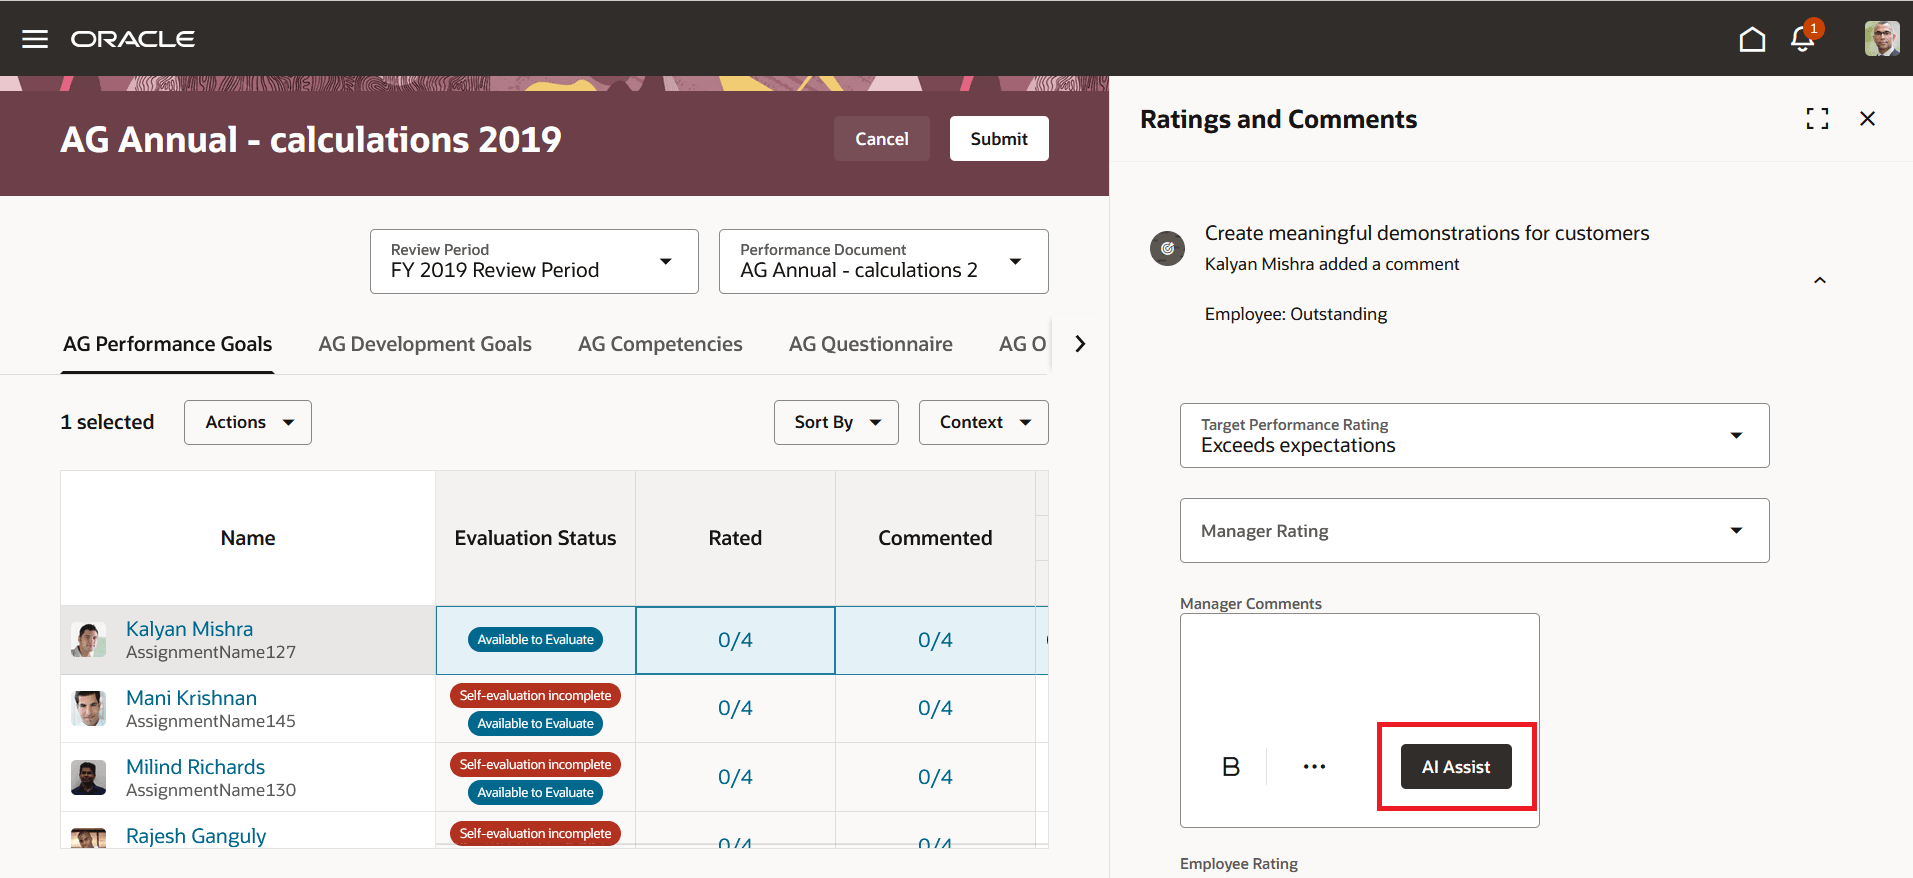Click Mani Krishnan's Self-evaluation incomplete badge
The height and width of the screenshot is (878, 1913).
[535, 696]
